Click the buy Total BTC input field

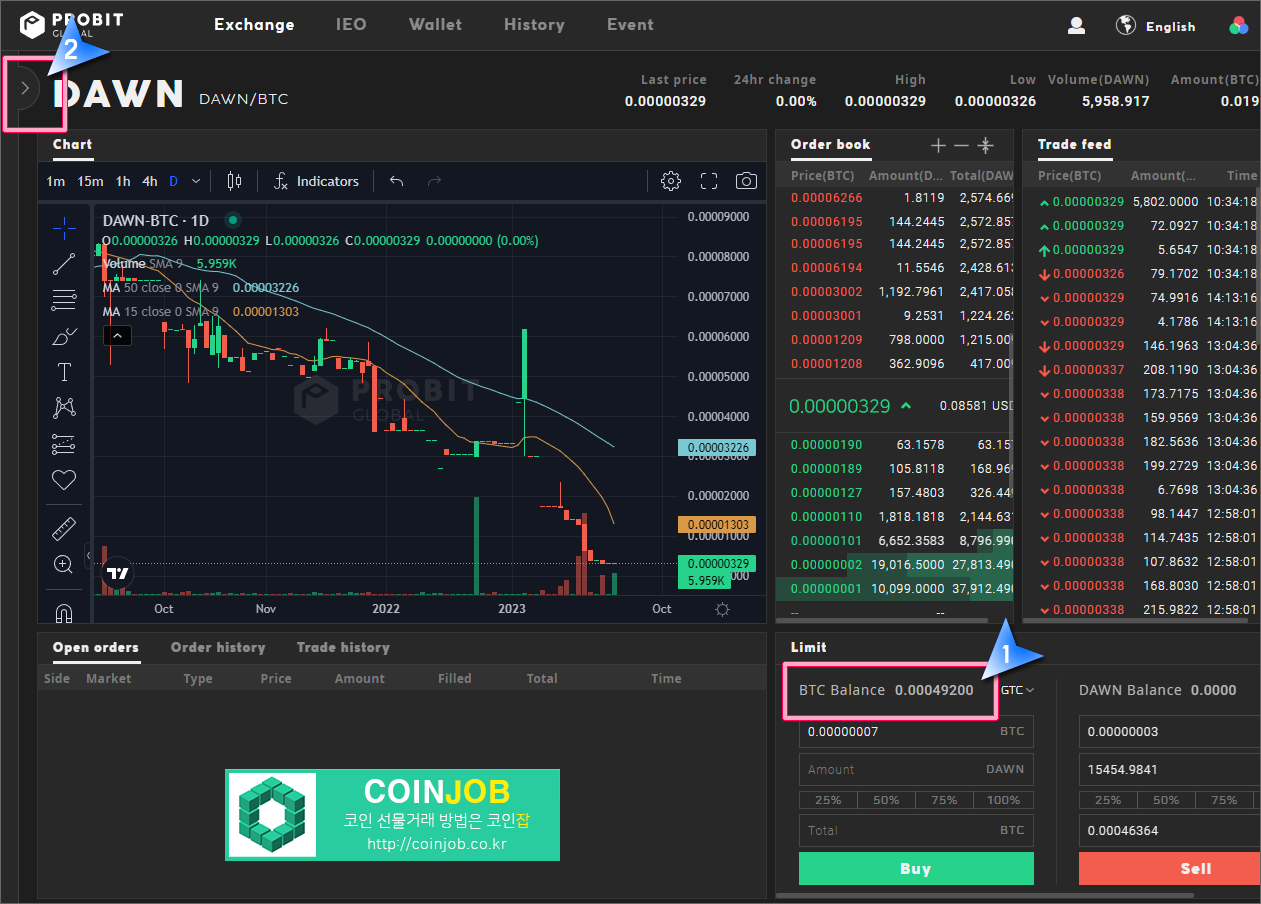pyautogui.click(x=916, y=830)
